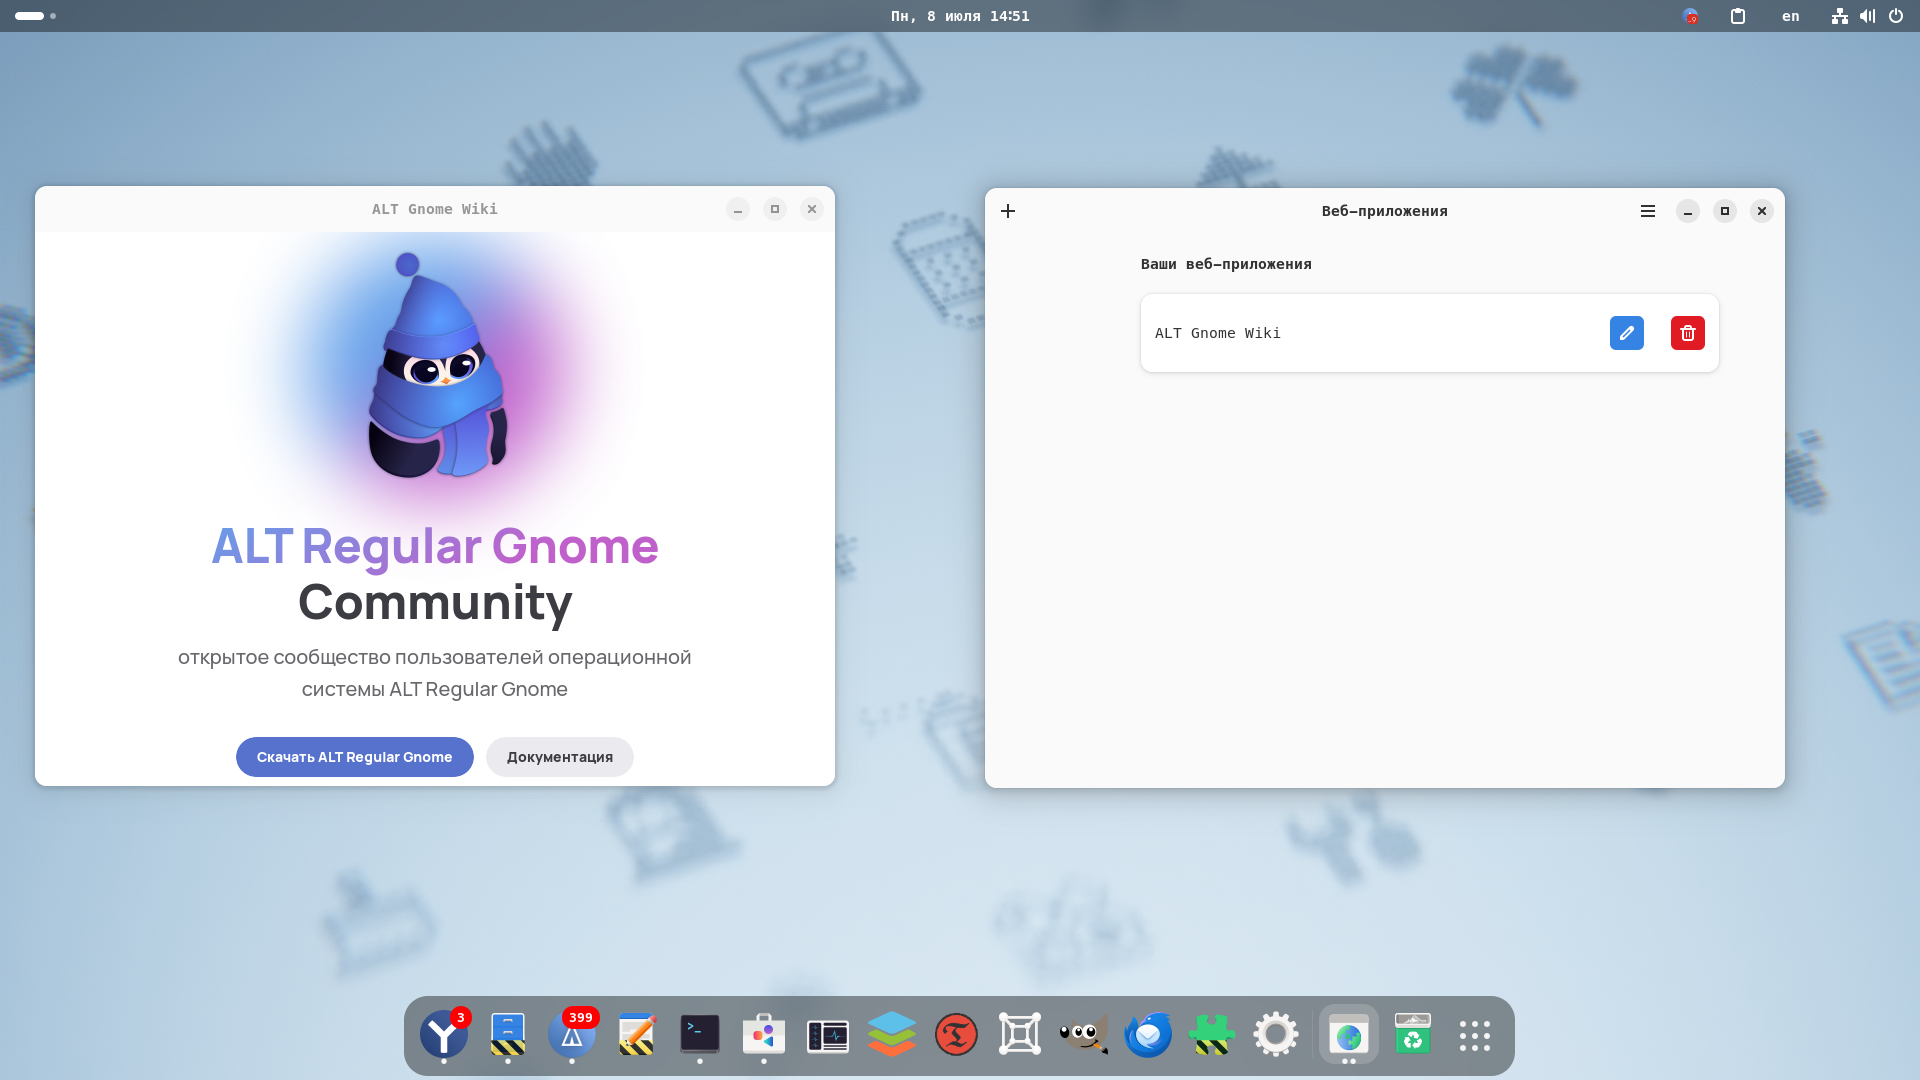Click the volume speaker icon in top bar

[x=1867, y=16]
